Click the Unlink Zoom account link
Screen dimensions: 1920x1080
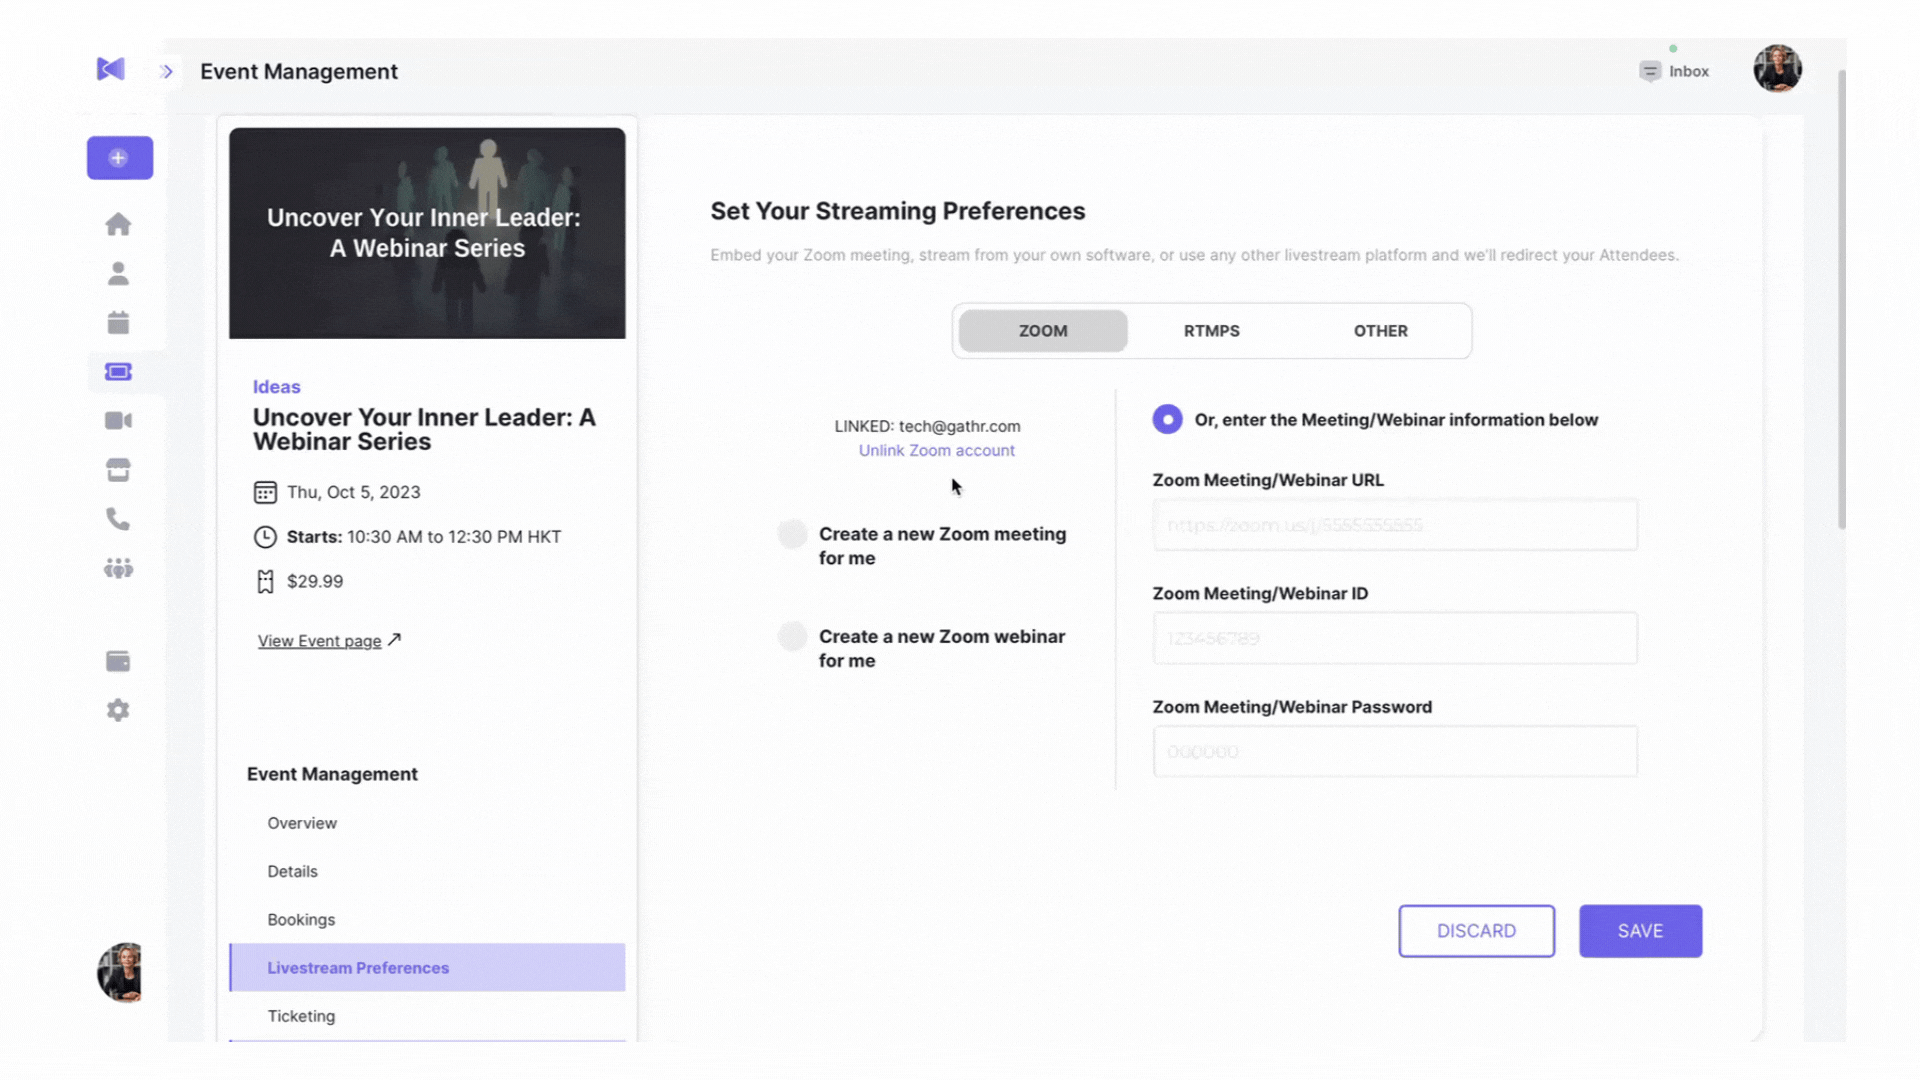click(x=936, y=450)
